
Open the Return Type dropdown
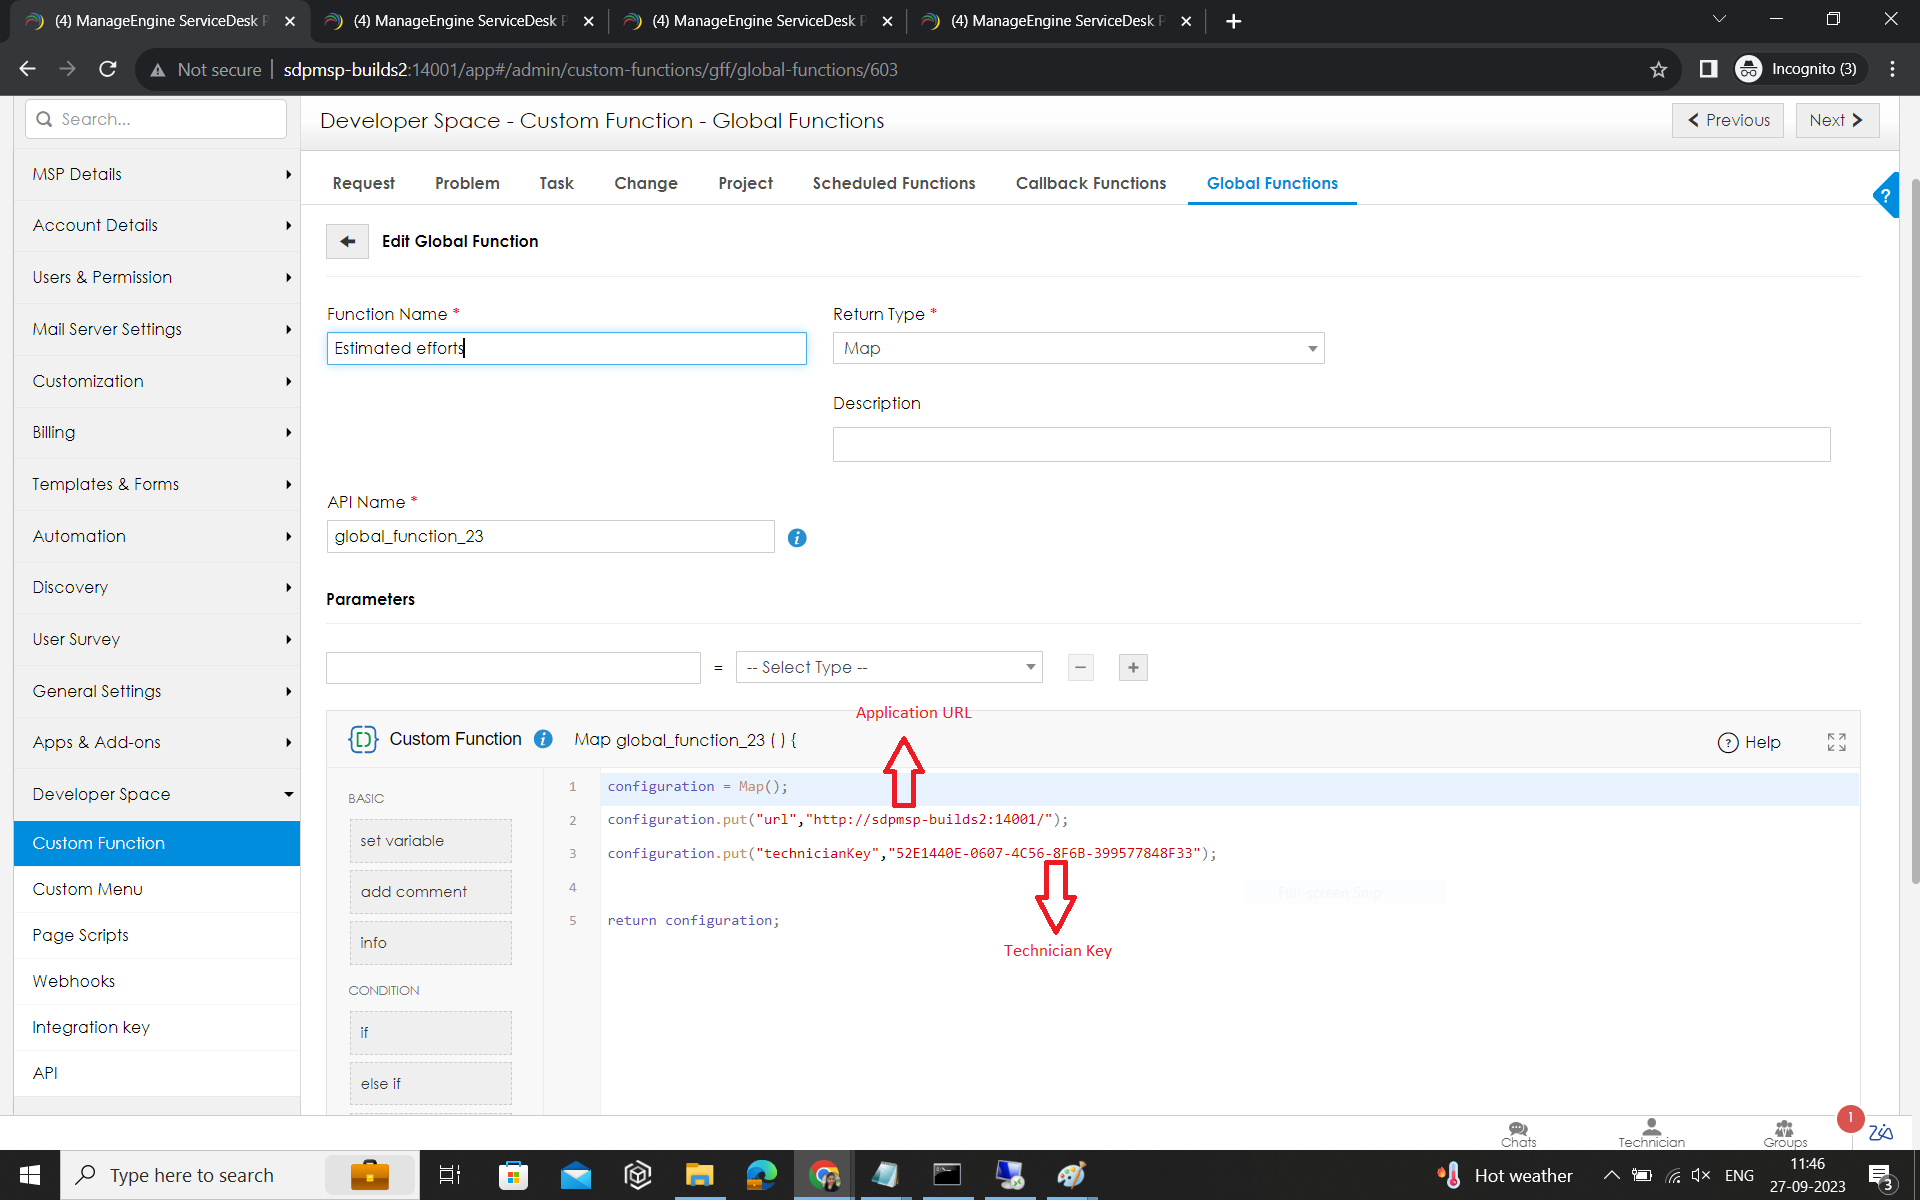(x=1078, y=348)
